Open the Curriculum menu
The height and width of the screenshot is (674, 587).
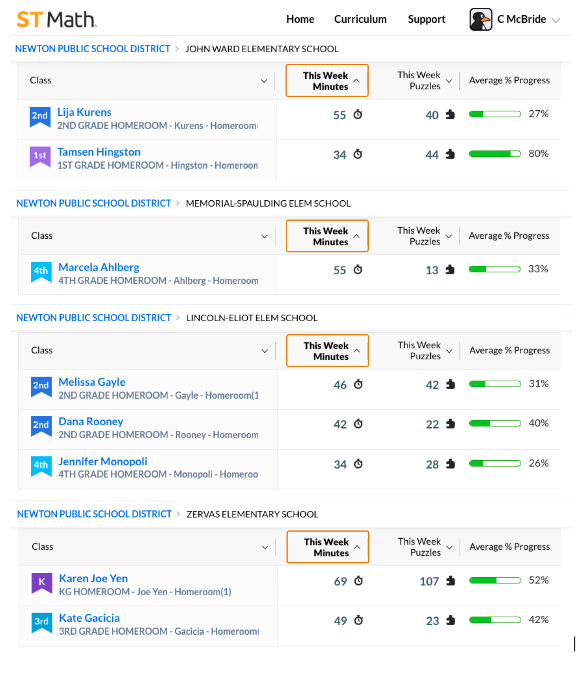click(360, 19)
